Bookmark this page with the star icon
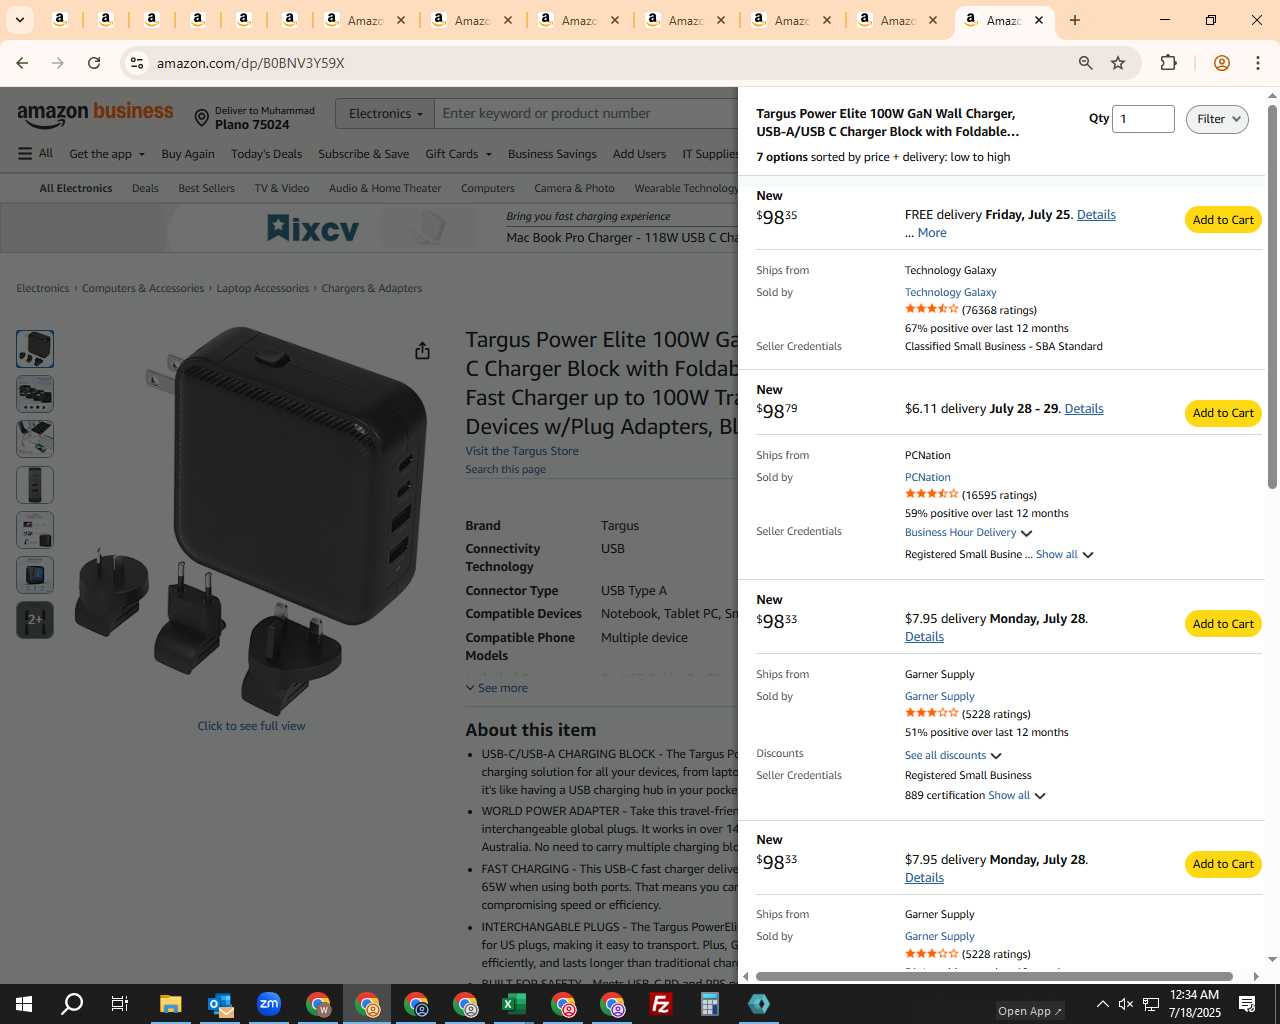Screen dimensions: 1280x1024 click(x=1118, y=63)
